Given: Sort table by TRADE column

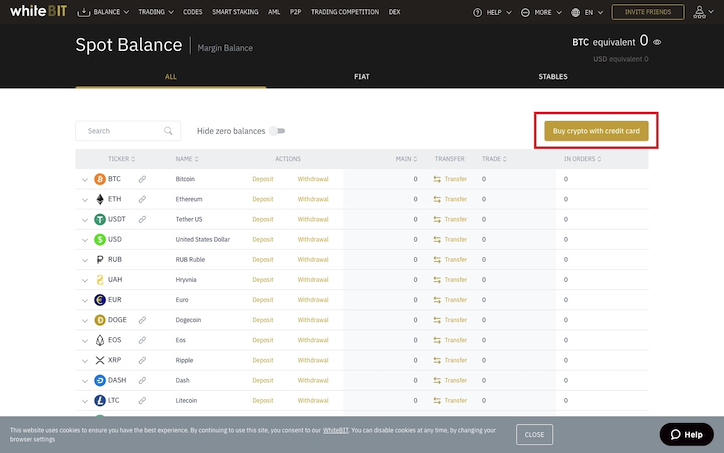Looking at the screenshot, I should 494,159.
